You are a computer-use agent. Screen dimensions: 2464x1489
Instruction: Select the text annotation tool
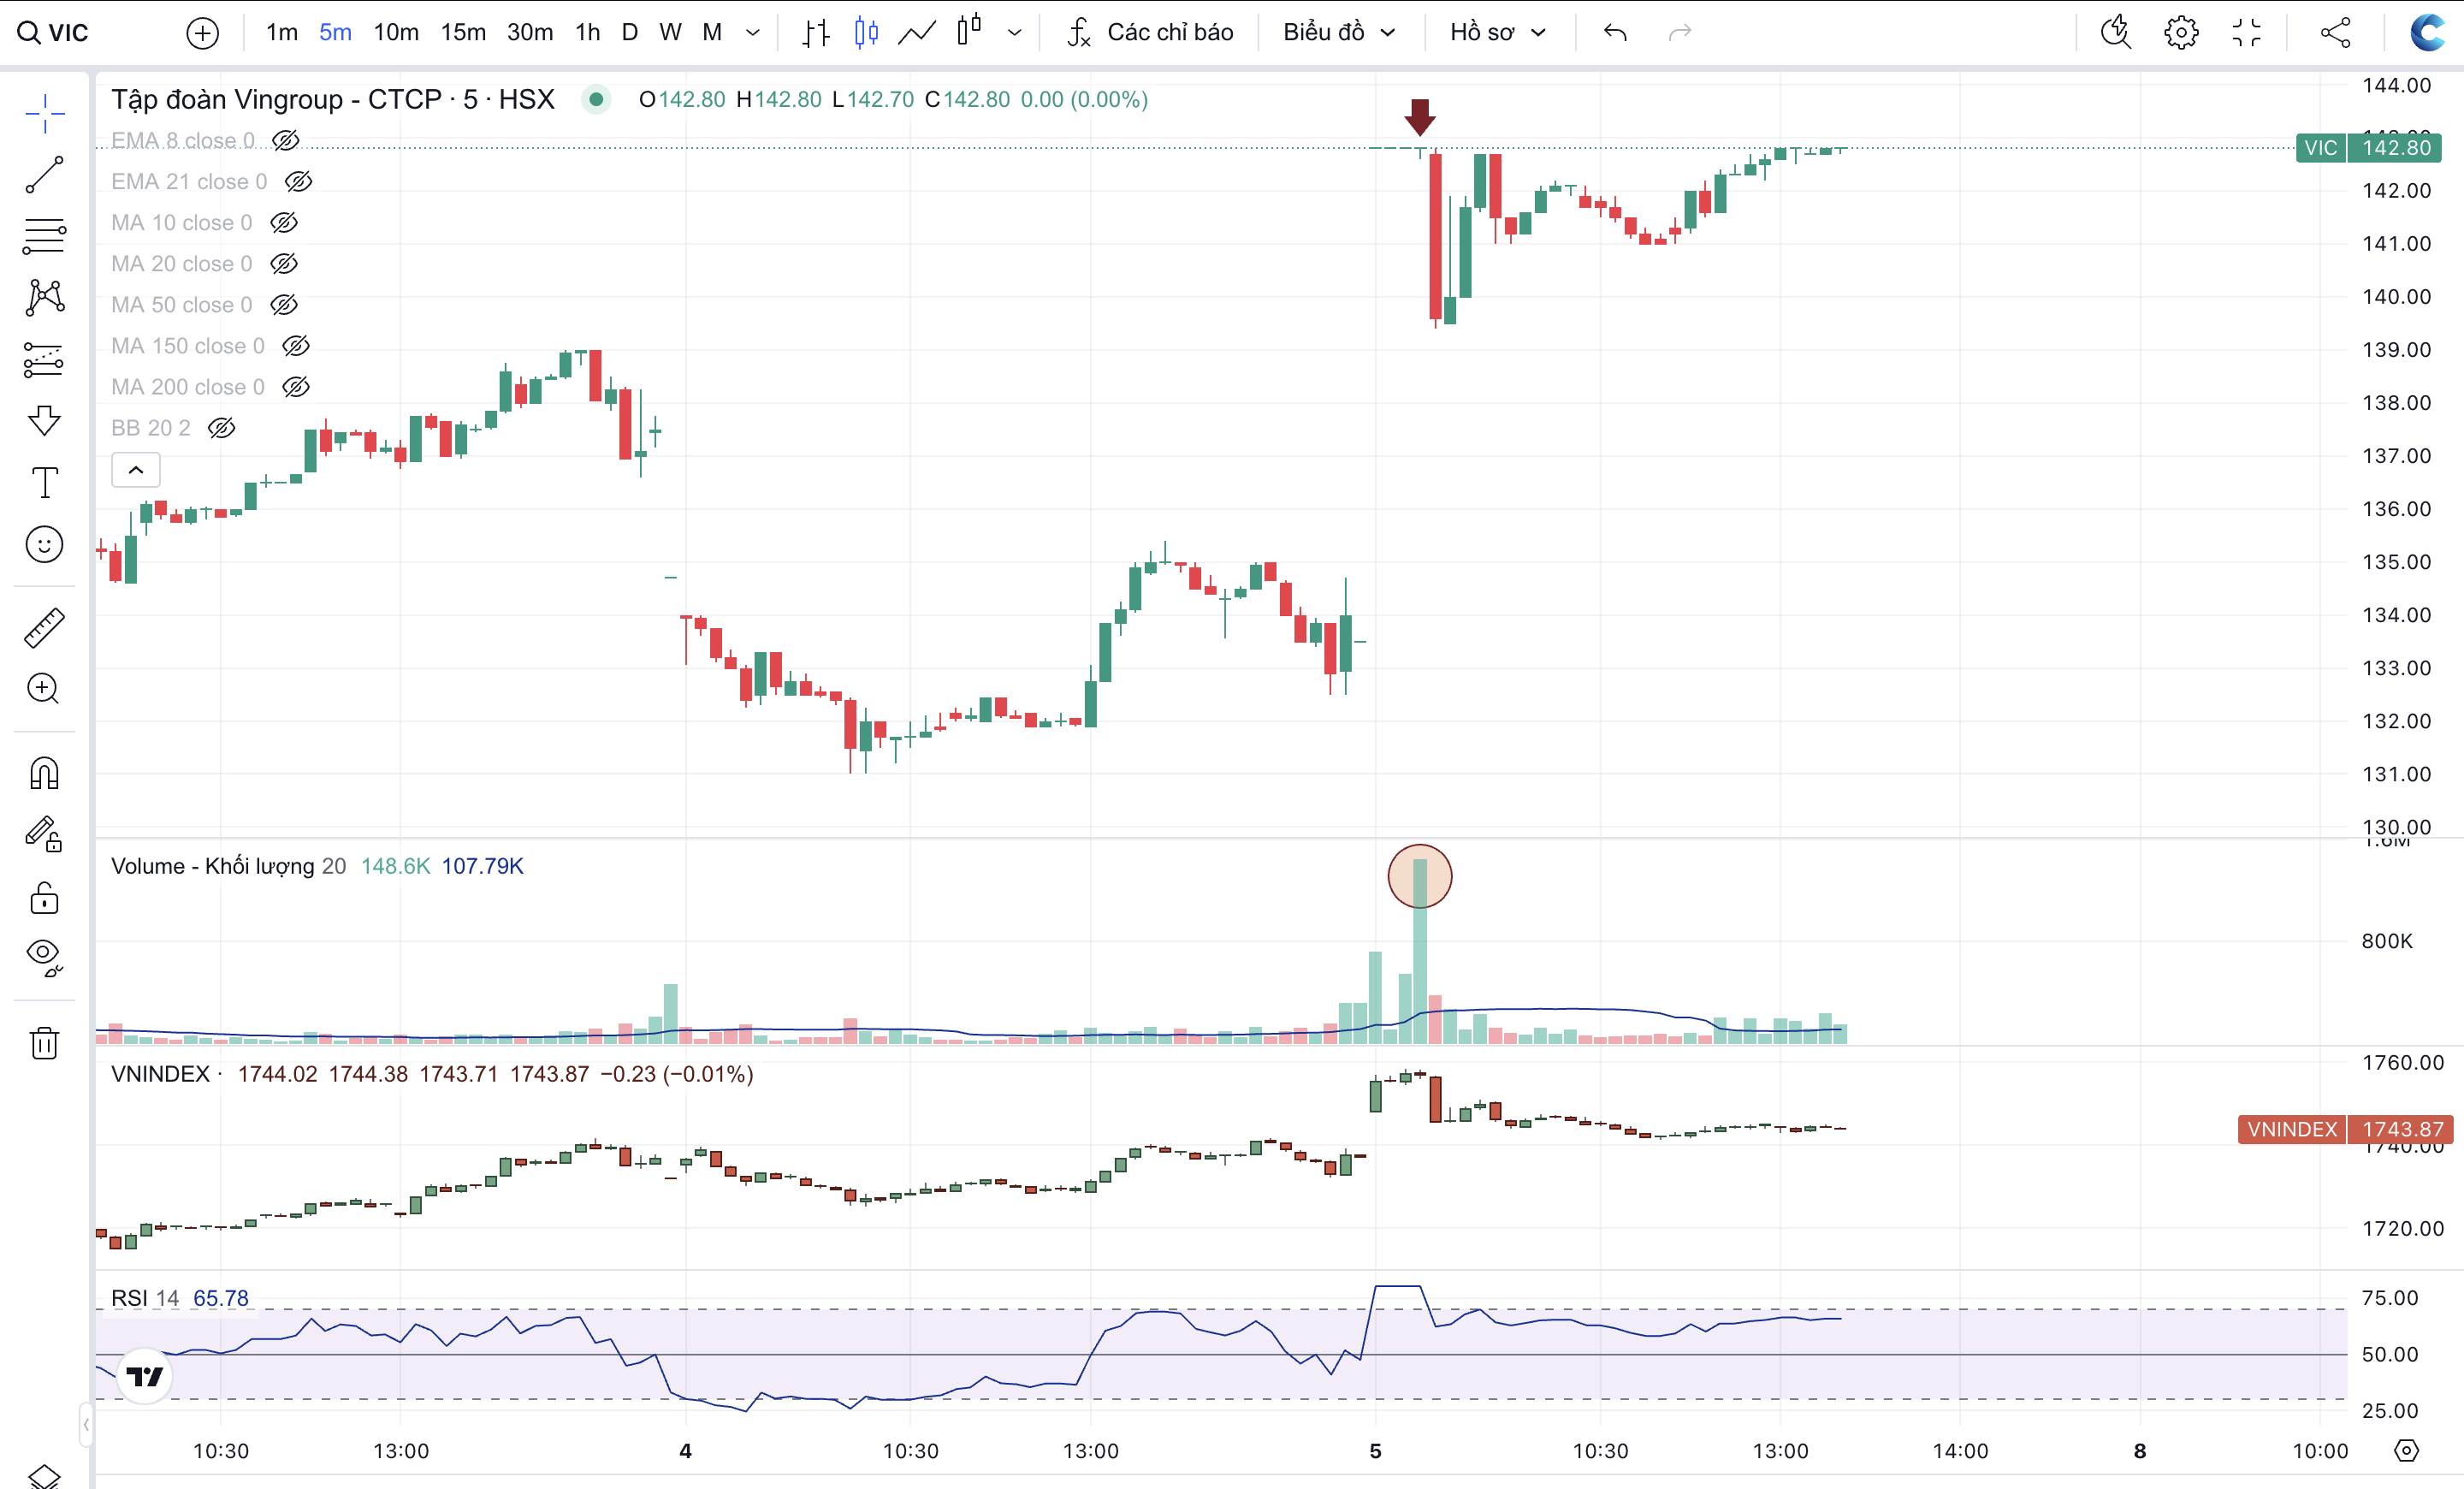coord(44,483)
